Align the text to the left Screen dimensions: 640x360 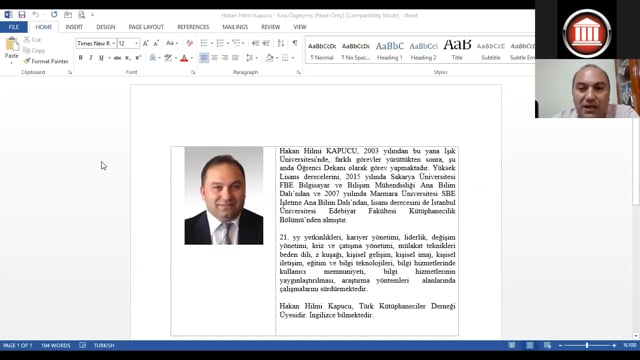pyautogui.click(x=204, y=58)
